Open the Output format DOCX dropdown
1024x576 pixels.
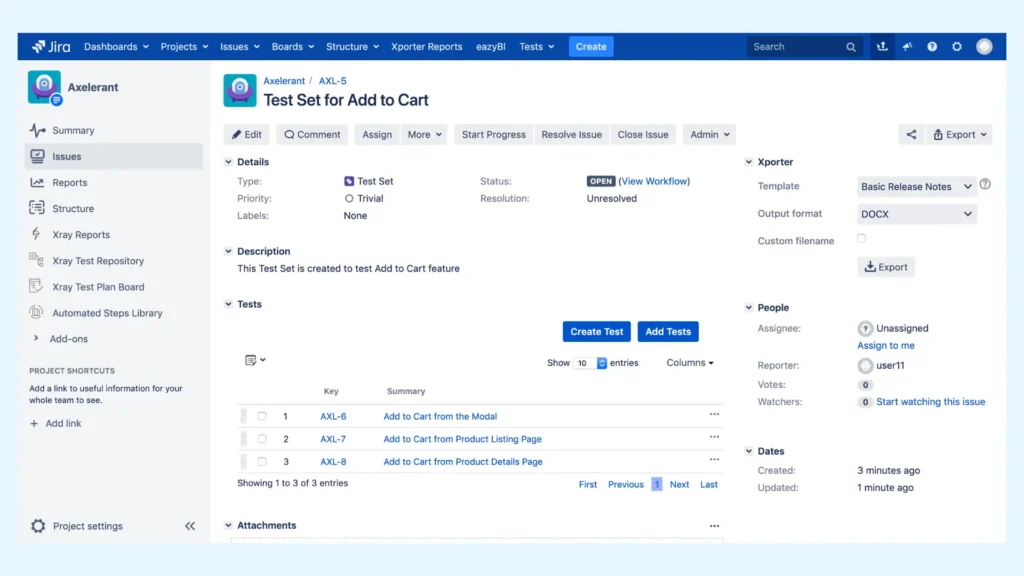click(917, 214)
